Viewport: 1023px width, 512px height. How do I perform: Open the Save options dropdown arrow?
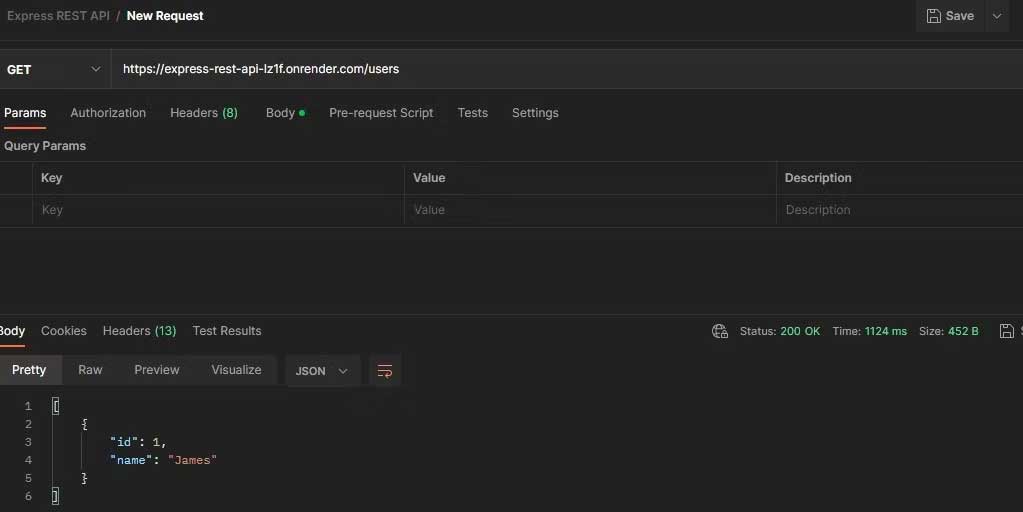997,16
